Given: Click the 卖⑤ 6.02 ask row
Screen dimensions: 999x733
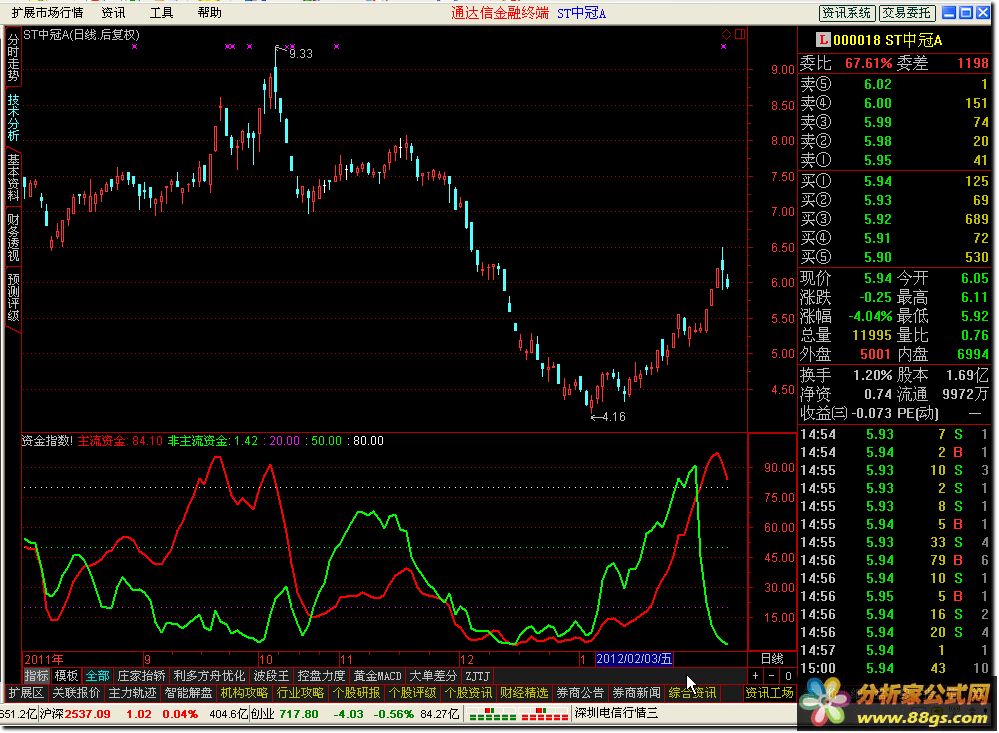Looking at the screenshot, I should click(895, 84).
